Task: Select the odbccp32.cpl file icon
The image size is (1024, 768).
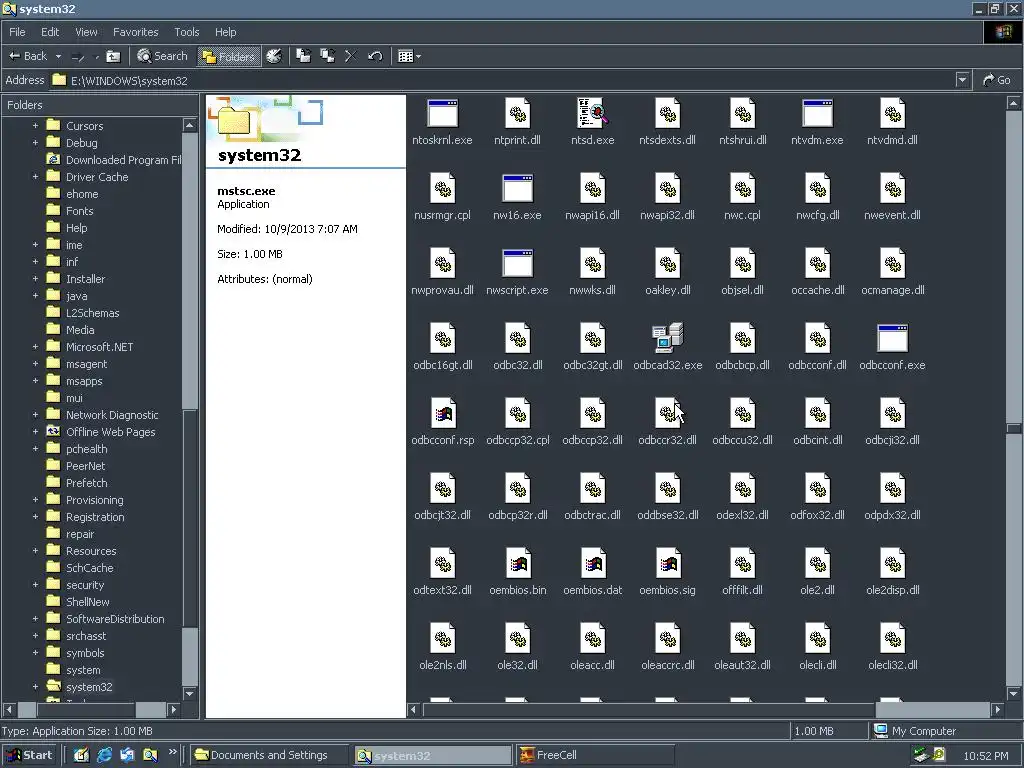Action: tap(518, 413)
